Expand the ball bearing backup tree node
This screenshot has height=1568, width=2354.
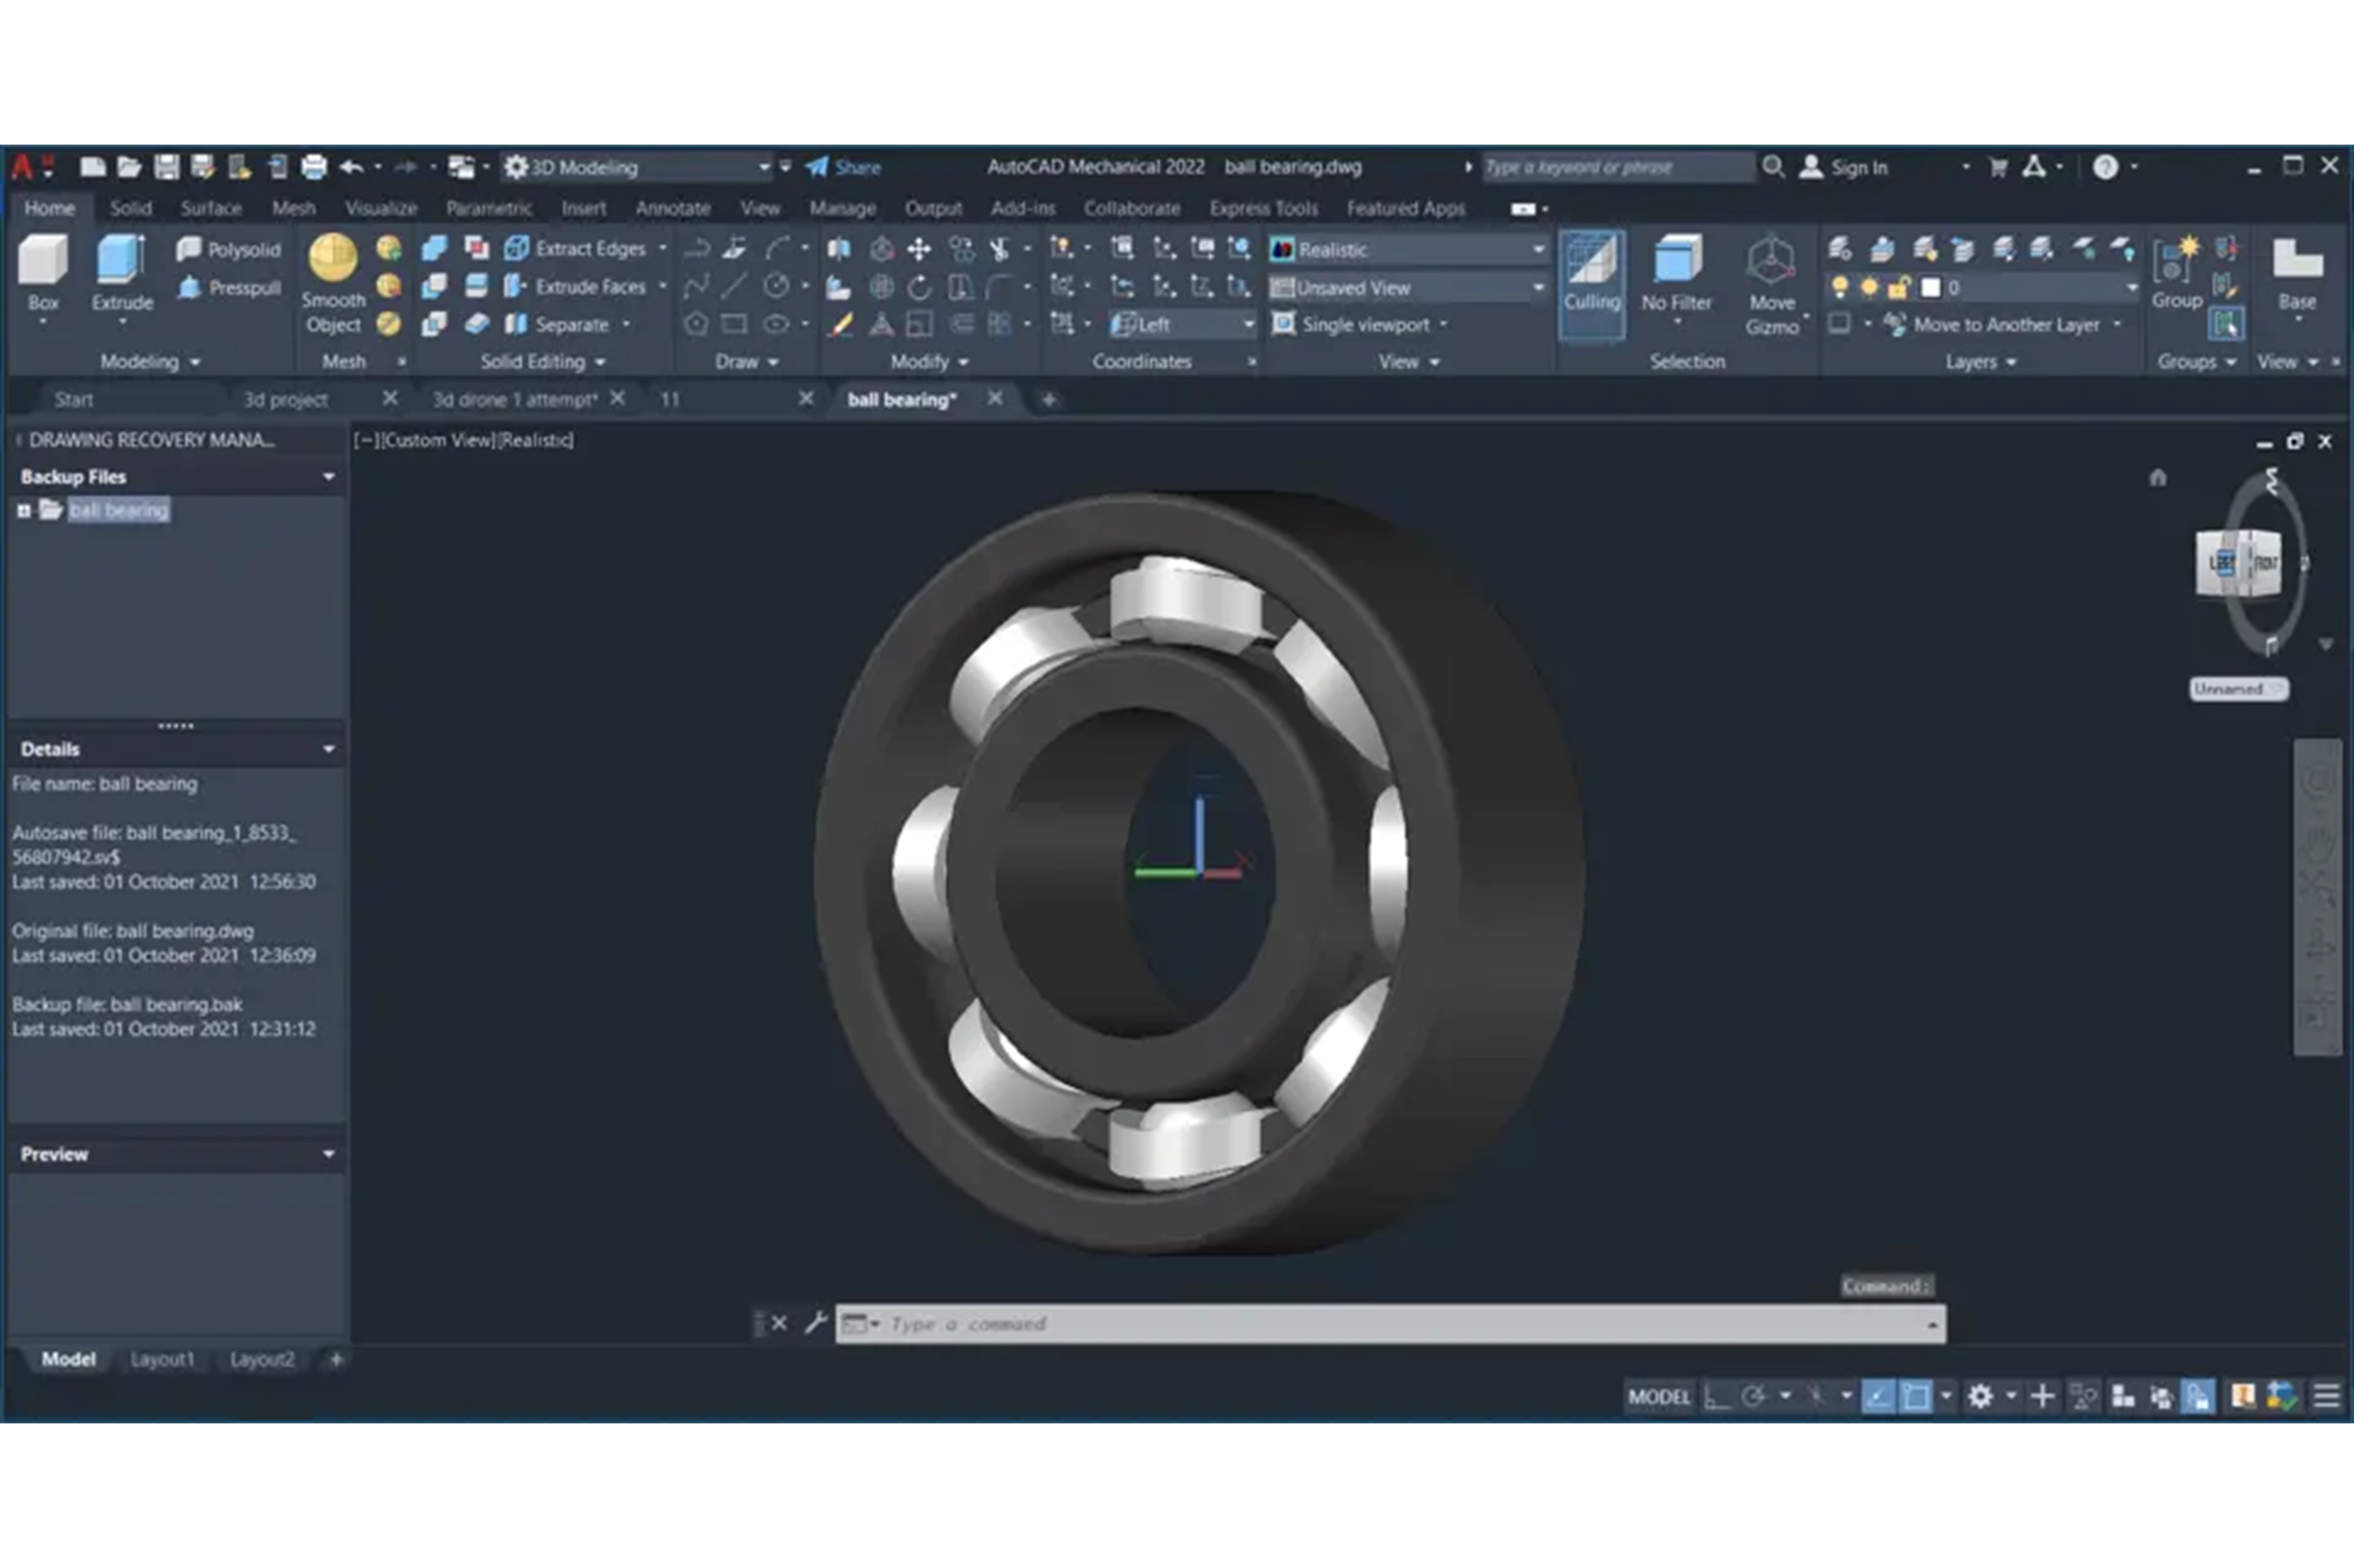tap(23, 511)
